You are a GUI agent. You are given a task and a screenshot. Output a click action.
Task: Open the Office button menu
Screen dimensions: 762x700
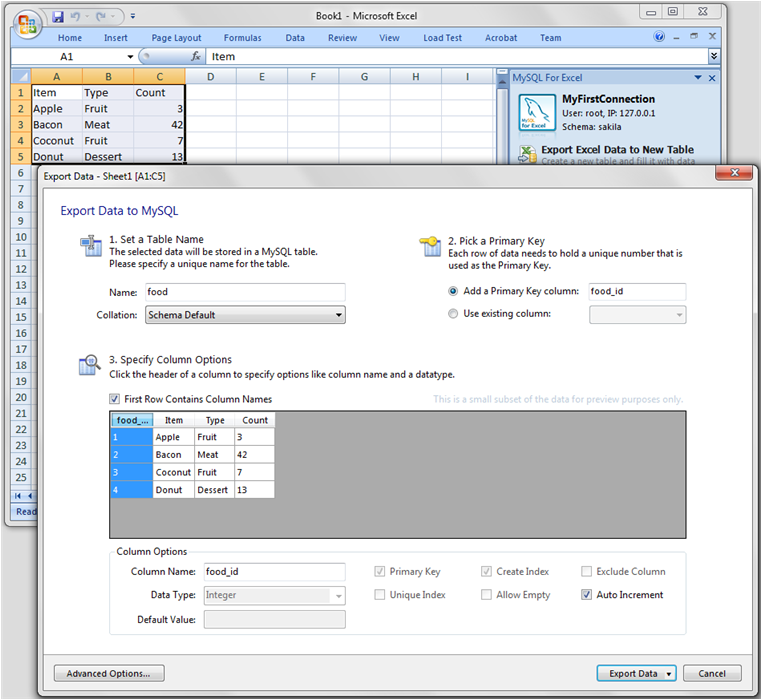pos(27,24)
